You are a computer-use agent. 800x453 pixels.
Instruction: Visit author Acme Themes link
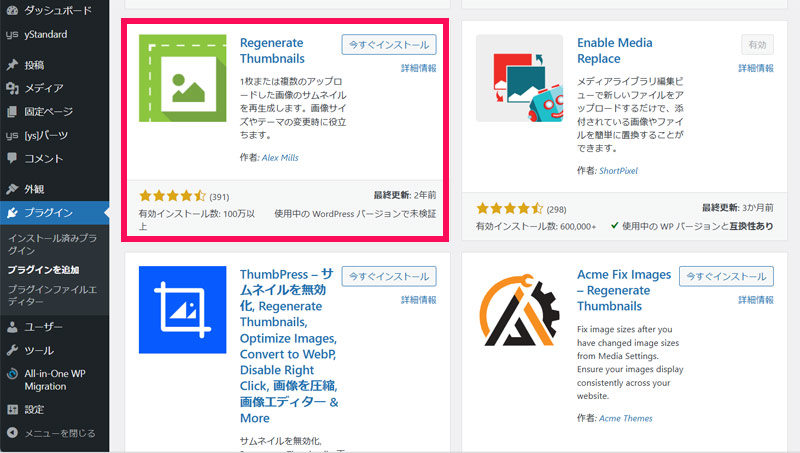[626, 418]
